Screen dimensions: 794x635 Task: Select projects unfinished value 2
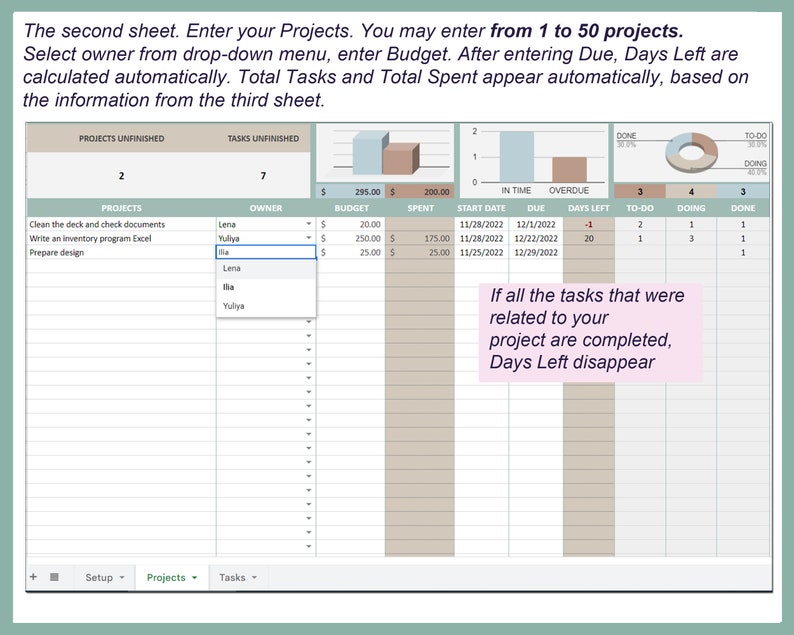(x=122, y=176)
